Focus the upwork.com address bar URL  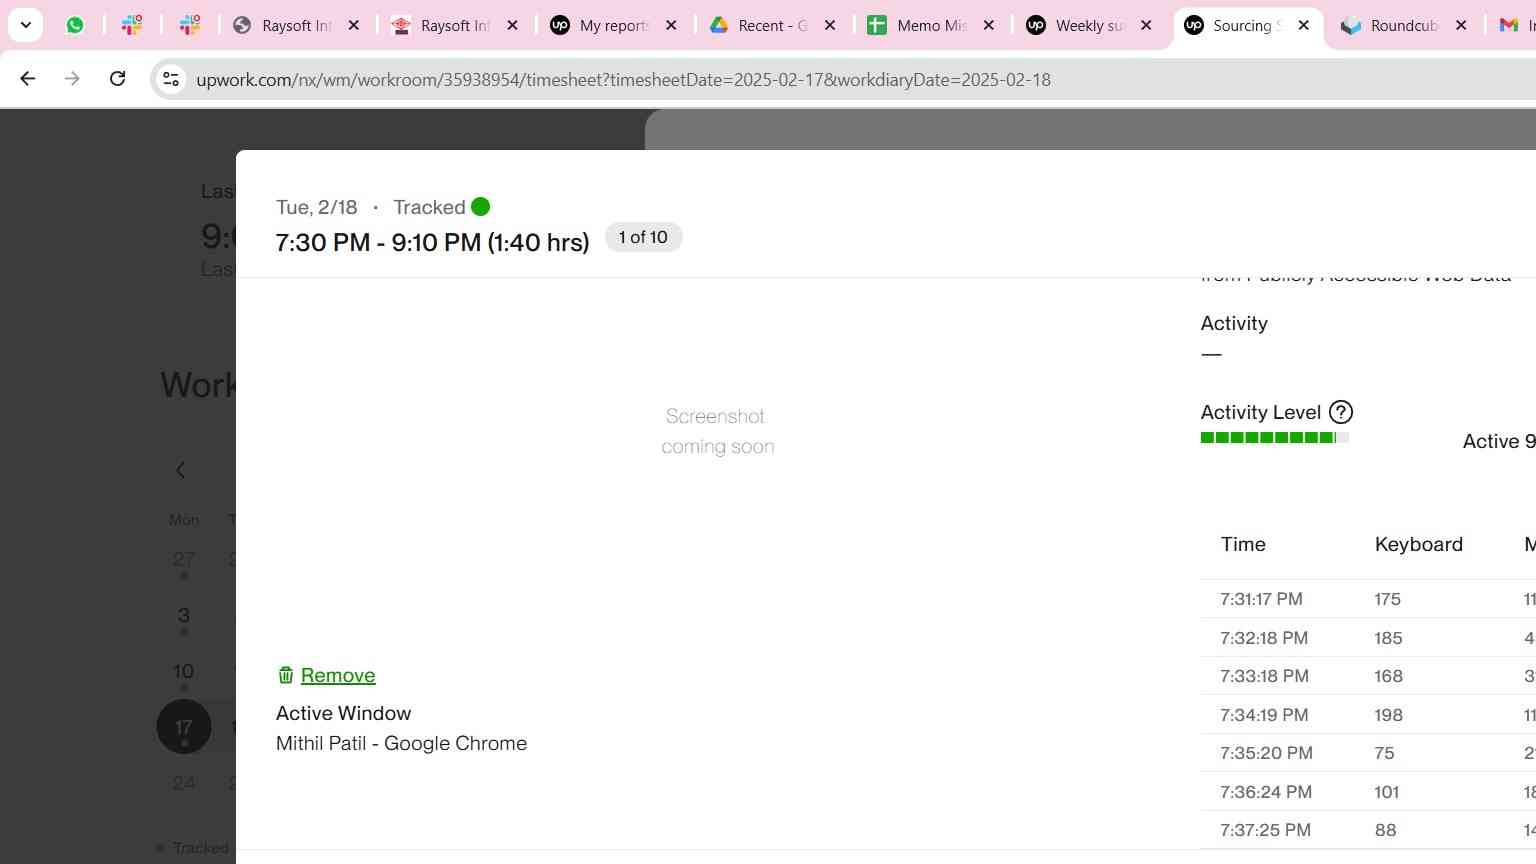pos(623,80)
